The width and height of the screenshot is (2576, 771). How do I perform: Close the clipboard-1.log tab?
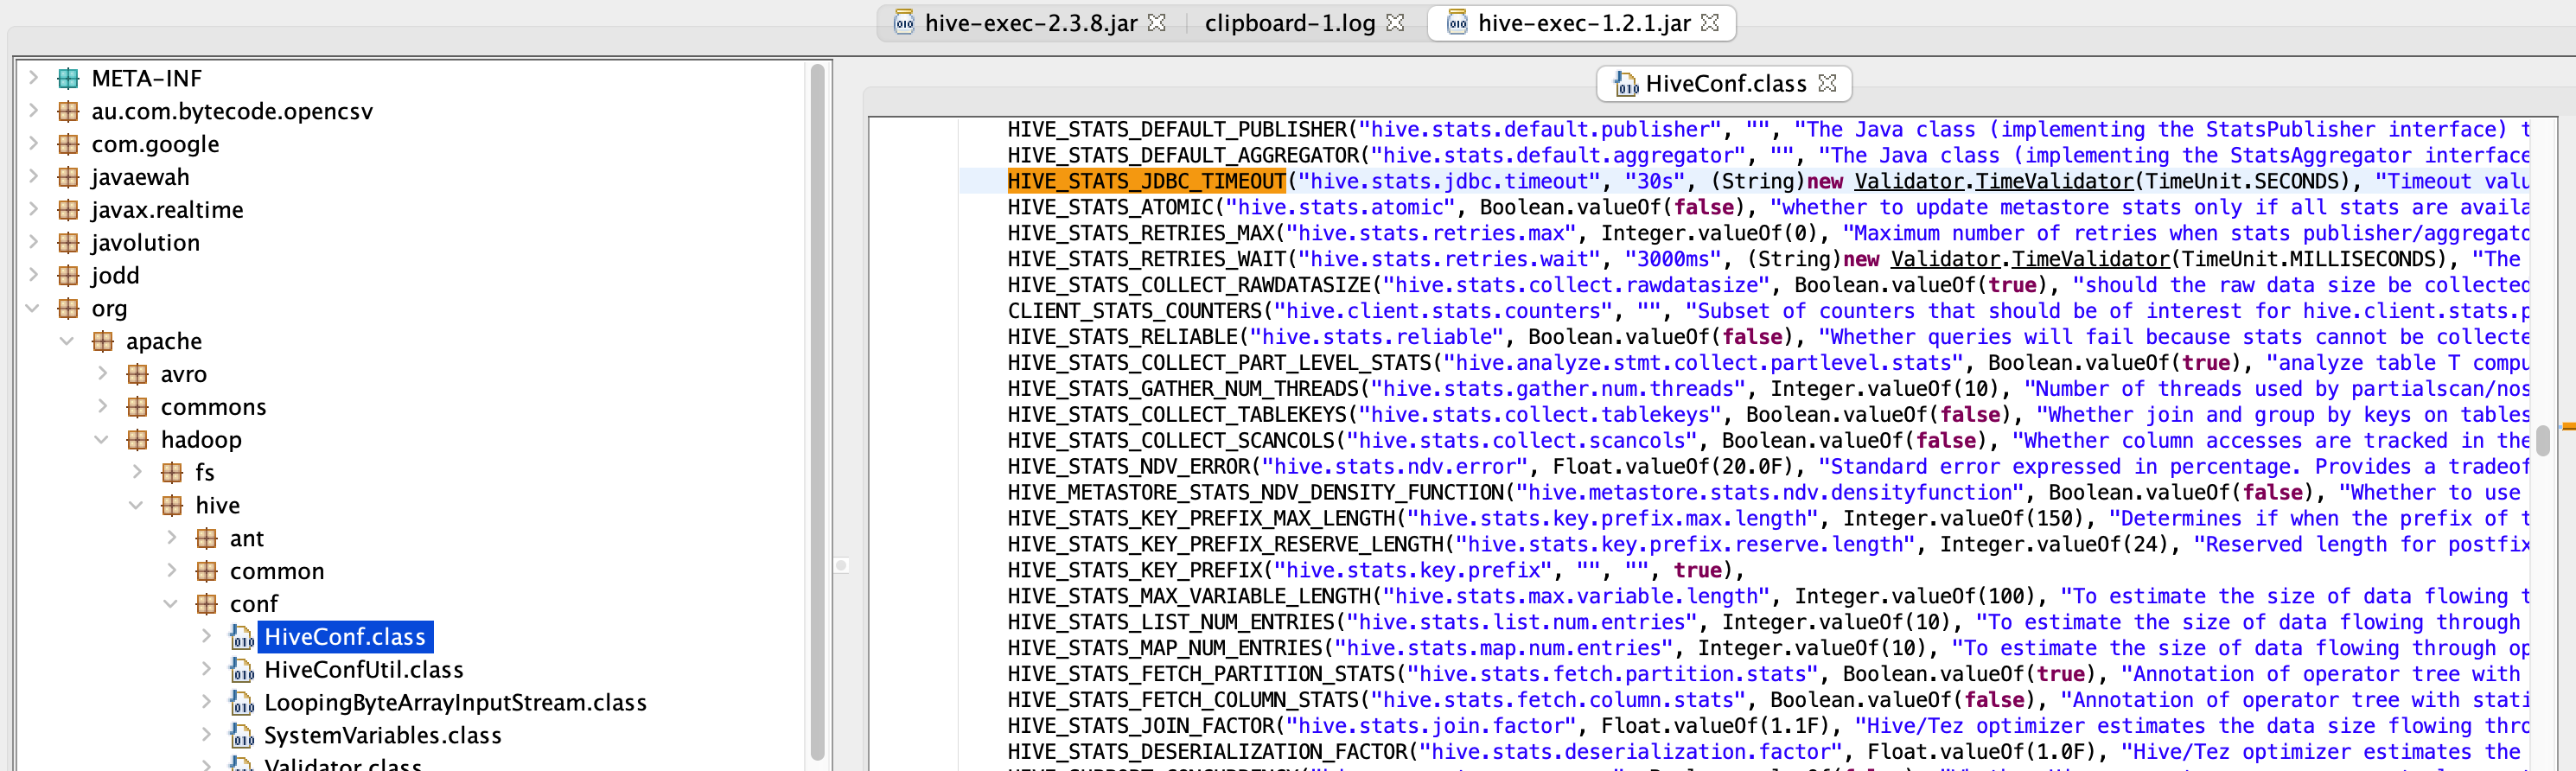(1395, 22)
